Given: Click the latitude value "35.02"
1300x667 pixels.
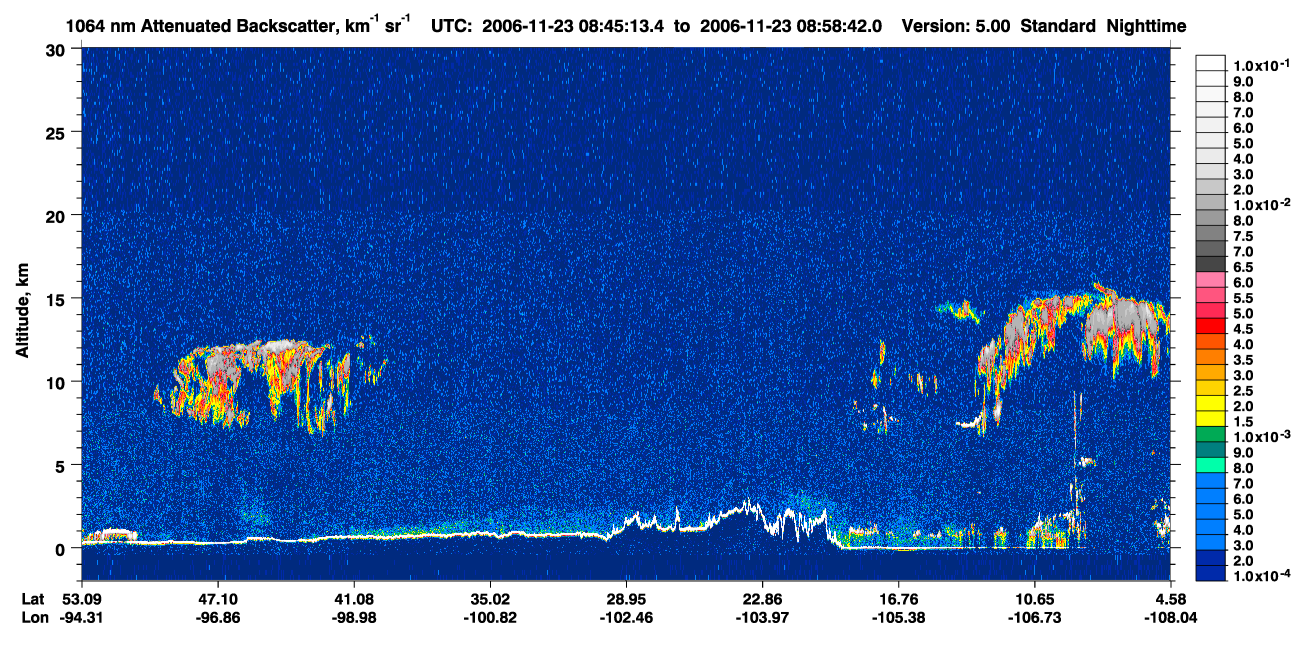Looking at the screenshot, I should (490, 599).
